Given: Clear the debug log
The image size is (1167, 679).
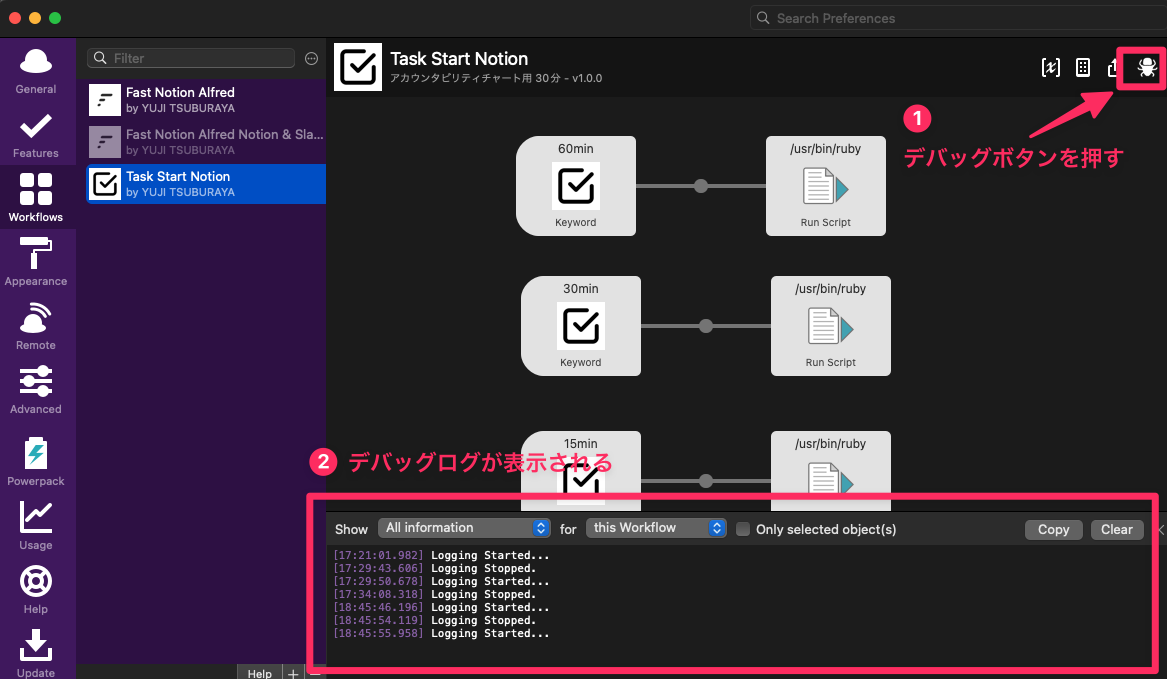Looking at the screenshot, I should pyautogui.click(x=1117, y=529).
